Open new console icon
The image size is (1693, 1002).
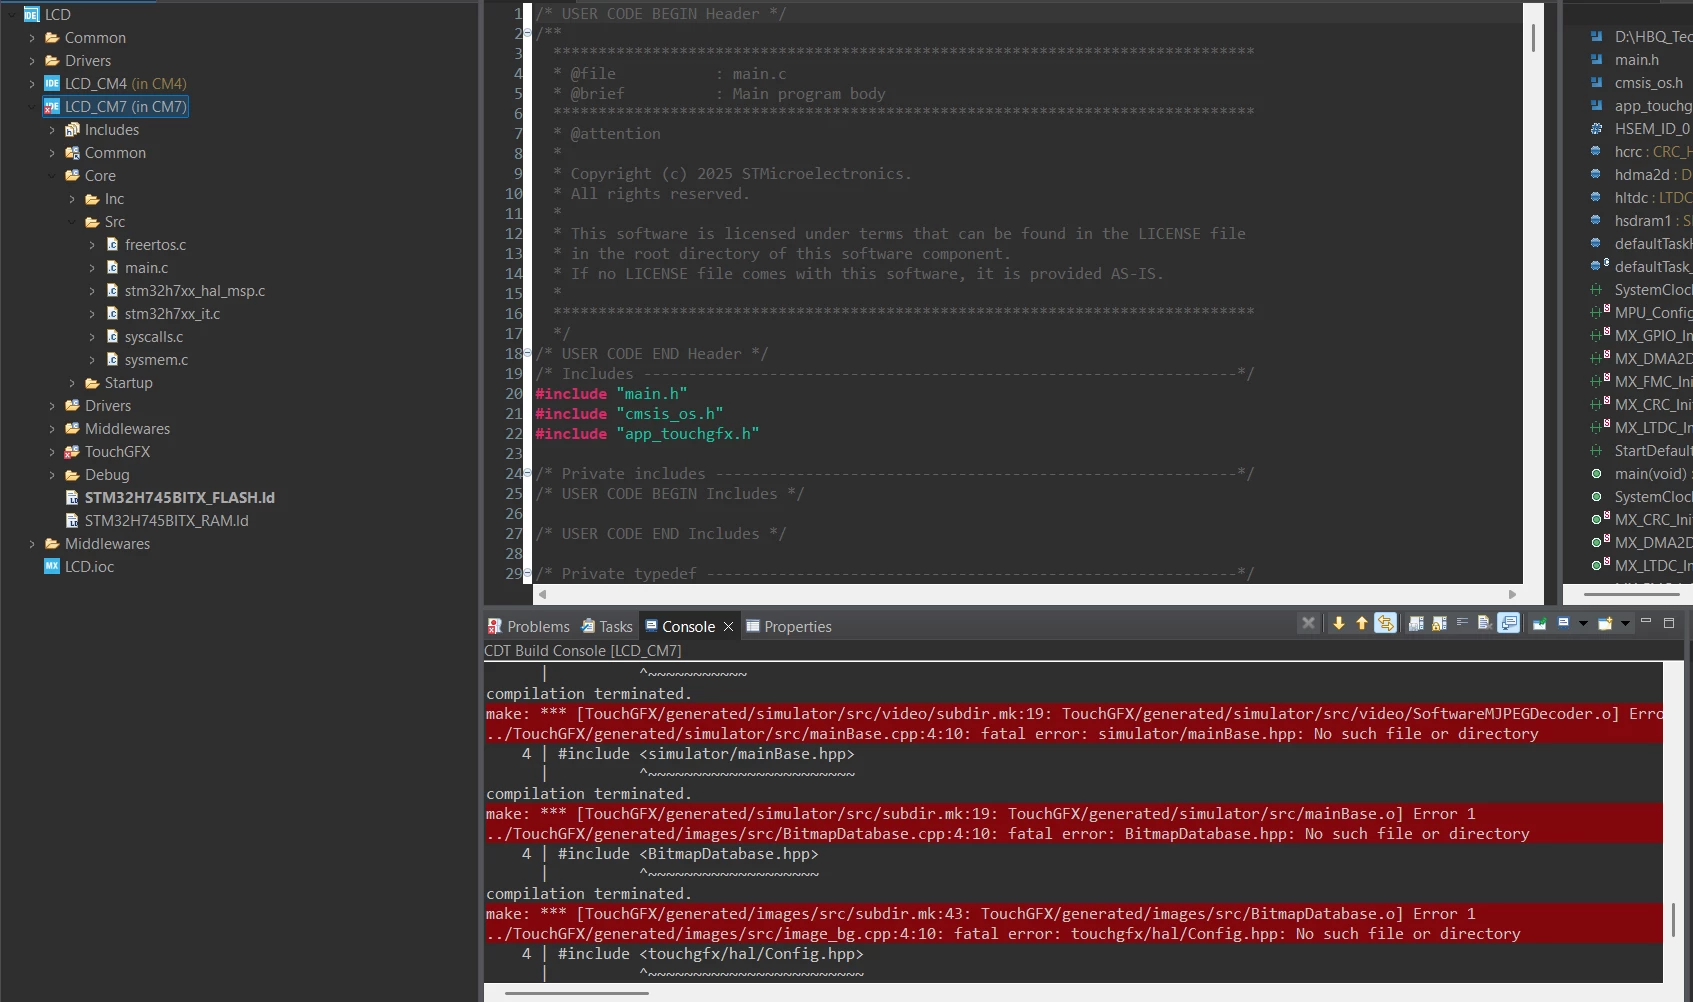click(x=1606, y=623)
